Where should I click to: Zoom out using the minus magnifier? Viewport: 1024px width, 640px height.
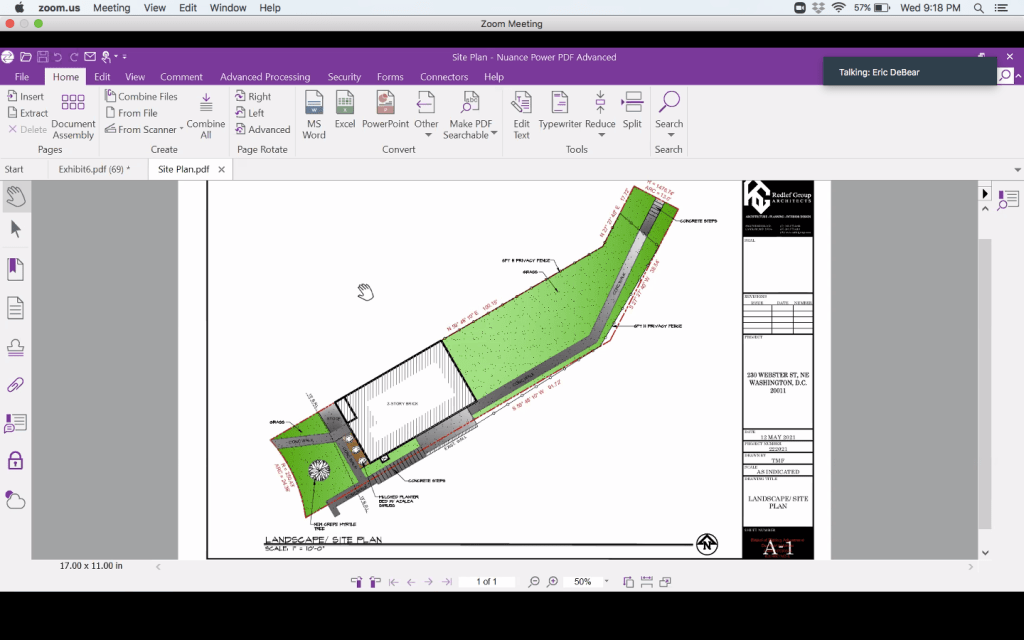coord(534,582)
